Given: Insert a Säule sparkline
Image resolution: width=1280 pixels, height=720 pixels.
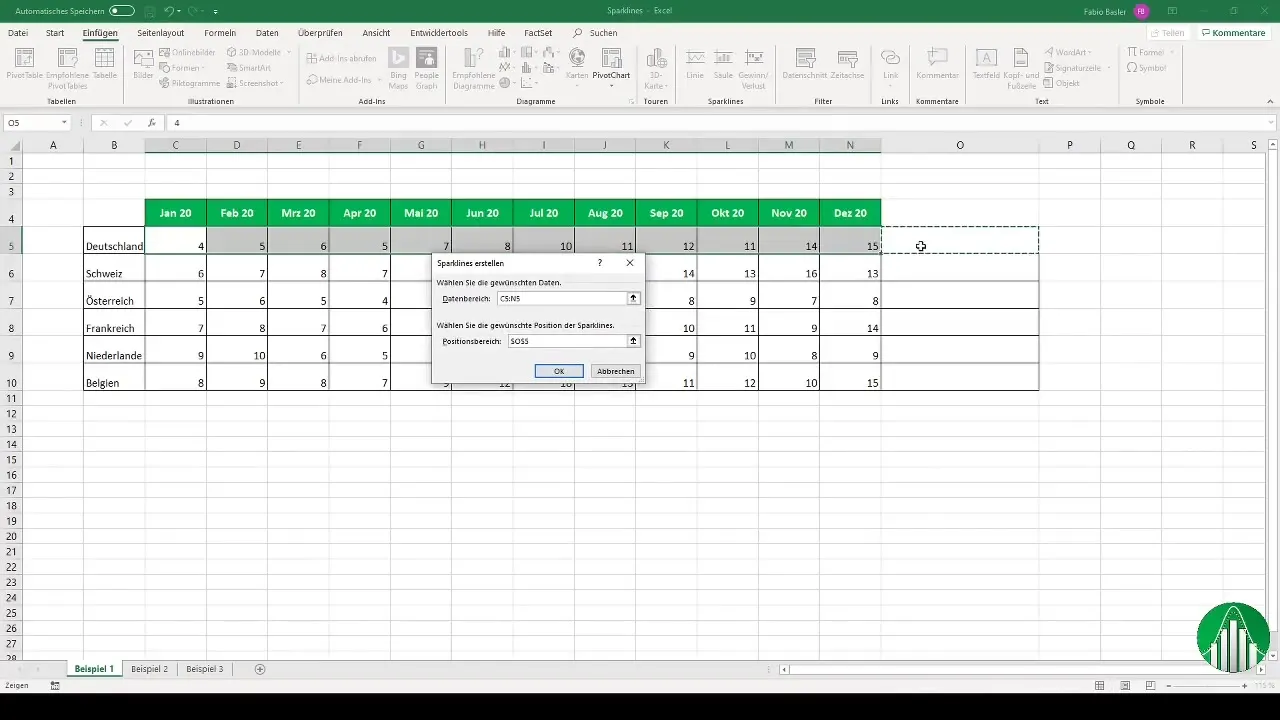Looking at the screenshot, I should tap(724, 65).
